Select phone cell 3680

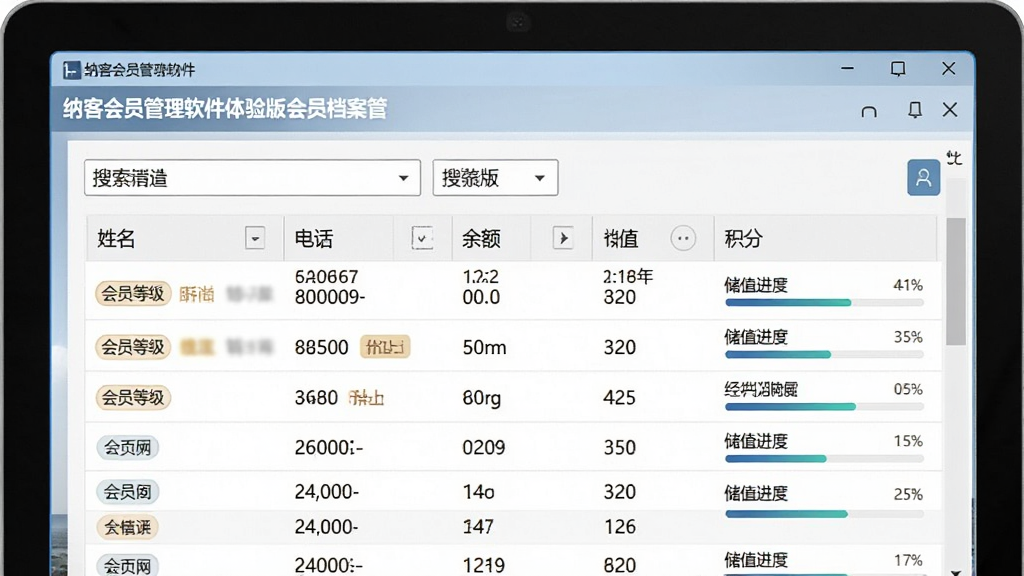[x=316, y=397]
